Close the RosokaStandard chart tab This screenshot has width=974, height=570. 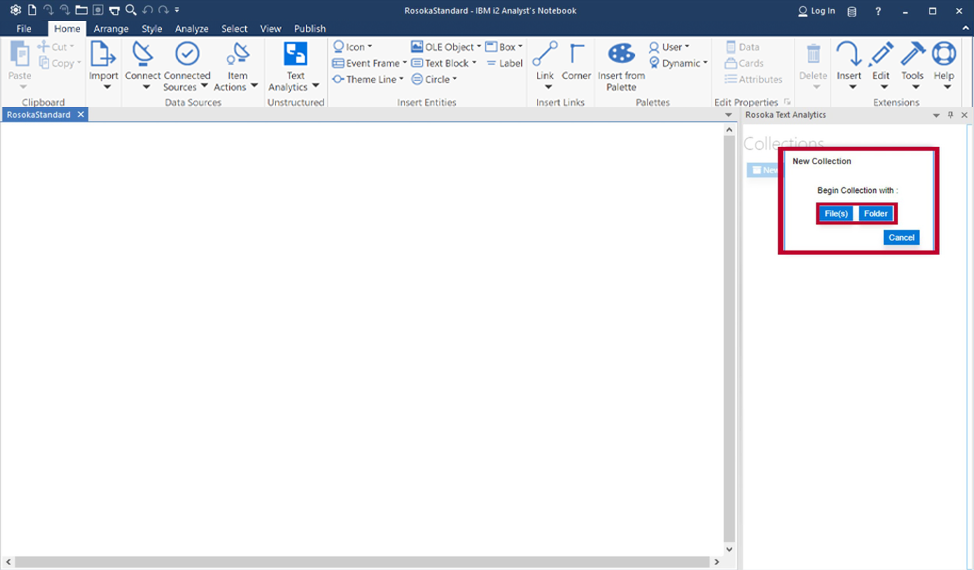point(81,115)
